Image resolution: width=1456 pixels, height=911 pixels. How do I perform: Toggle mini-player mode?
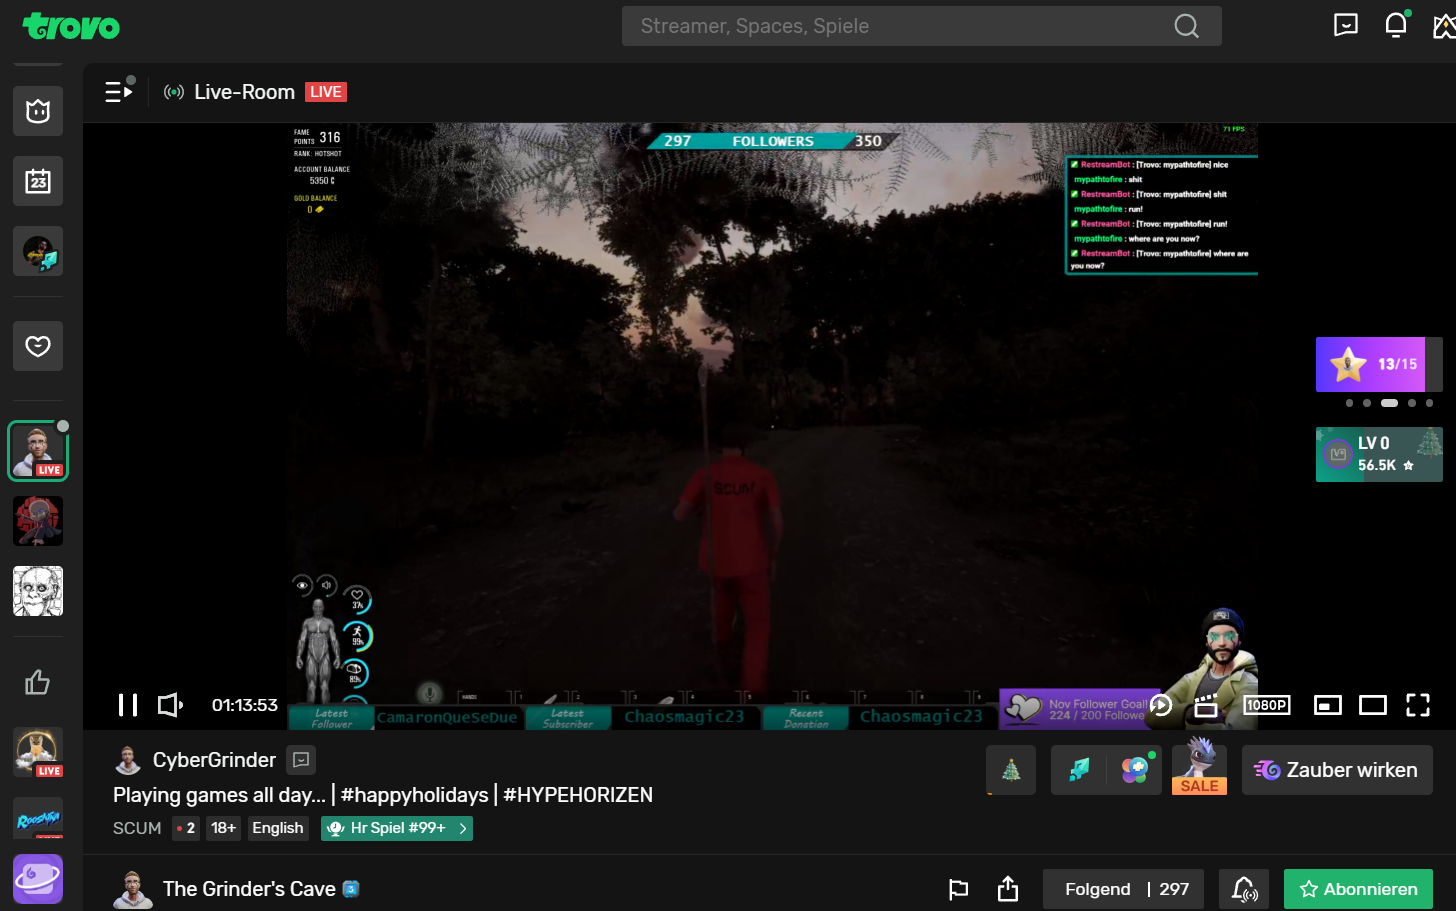click(x=1327, y=705)
